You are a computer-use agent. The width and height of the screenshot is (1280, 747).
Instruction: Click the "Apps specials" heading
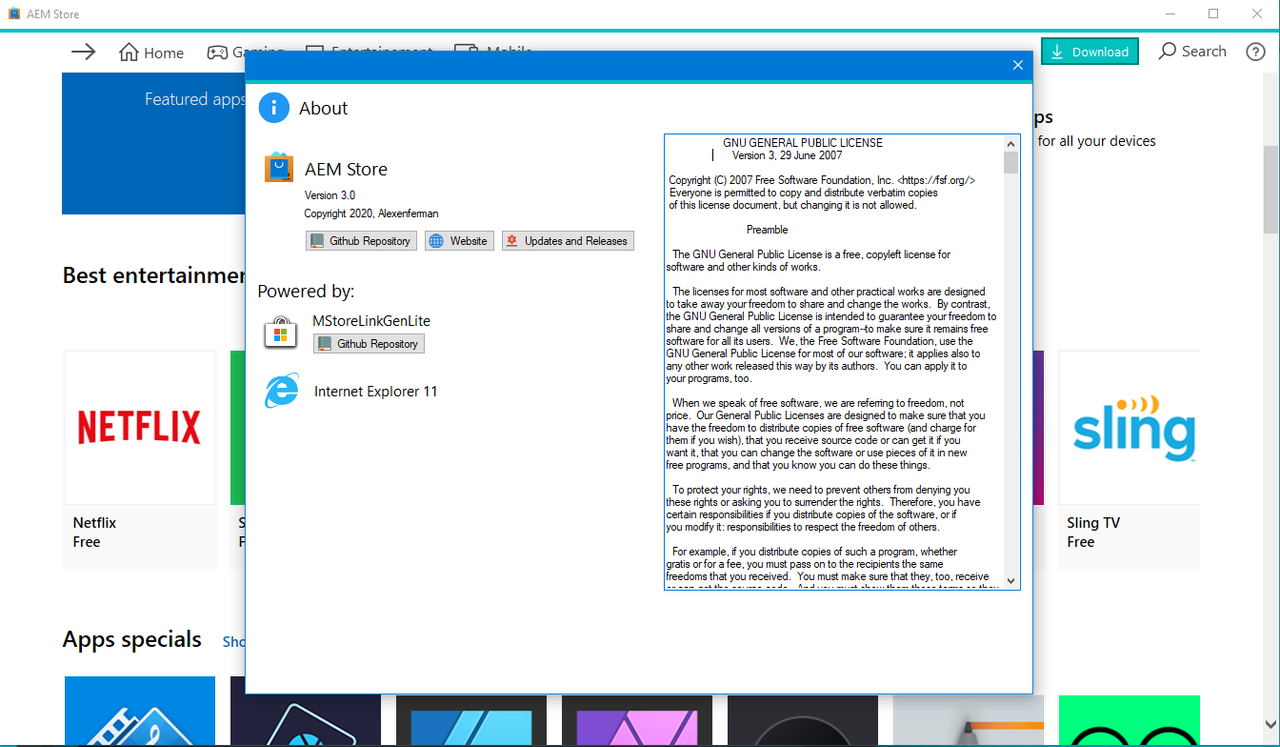click(x=132, y=640)
